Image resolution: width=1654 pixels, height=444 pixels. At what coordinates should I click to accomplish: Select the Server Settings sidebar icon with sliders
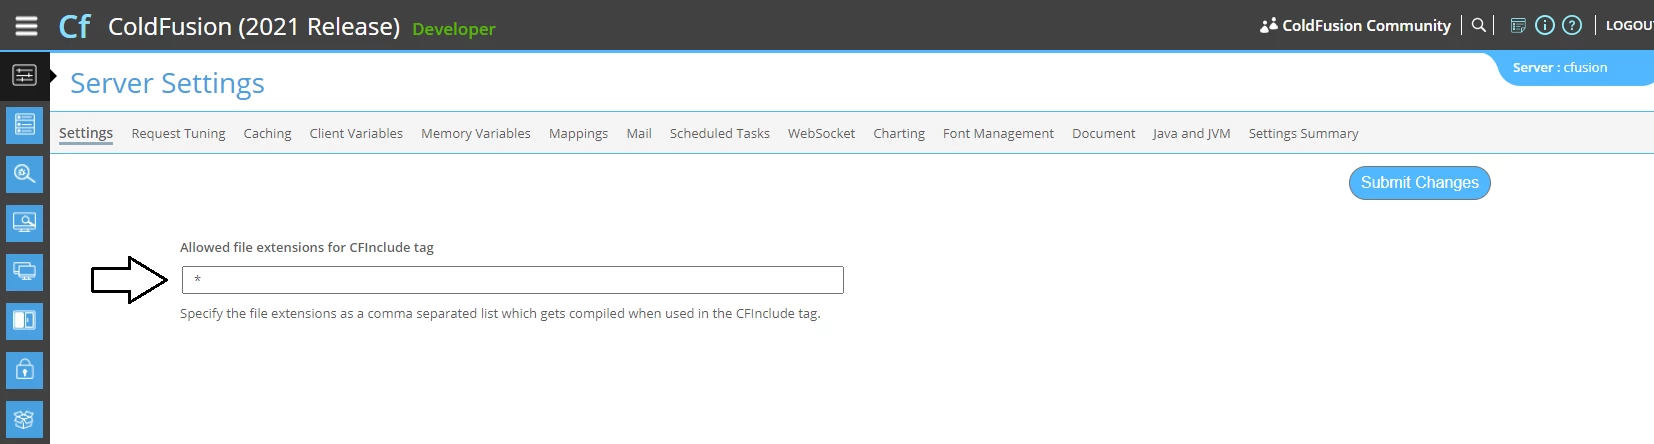24,75
